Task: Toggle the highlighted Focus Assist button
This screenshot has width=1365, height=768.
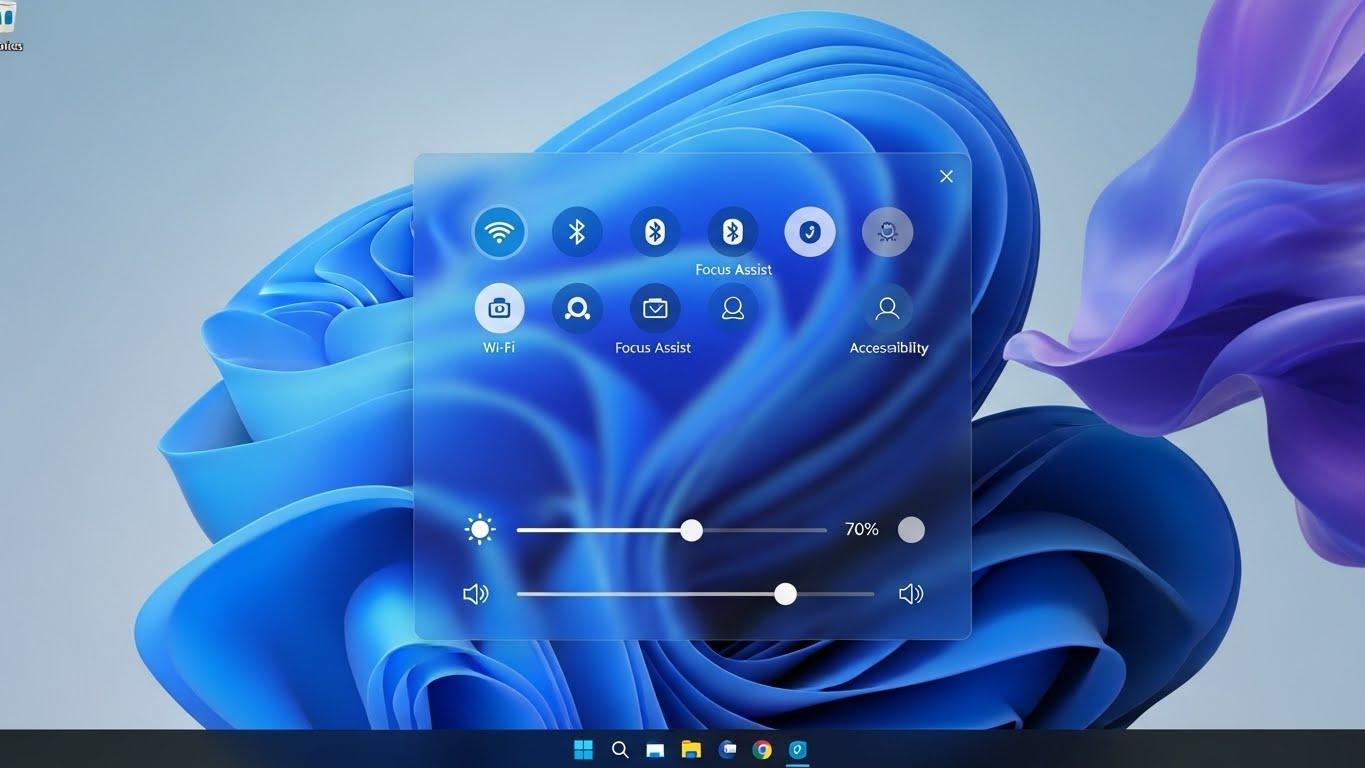Action: 810,232
